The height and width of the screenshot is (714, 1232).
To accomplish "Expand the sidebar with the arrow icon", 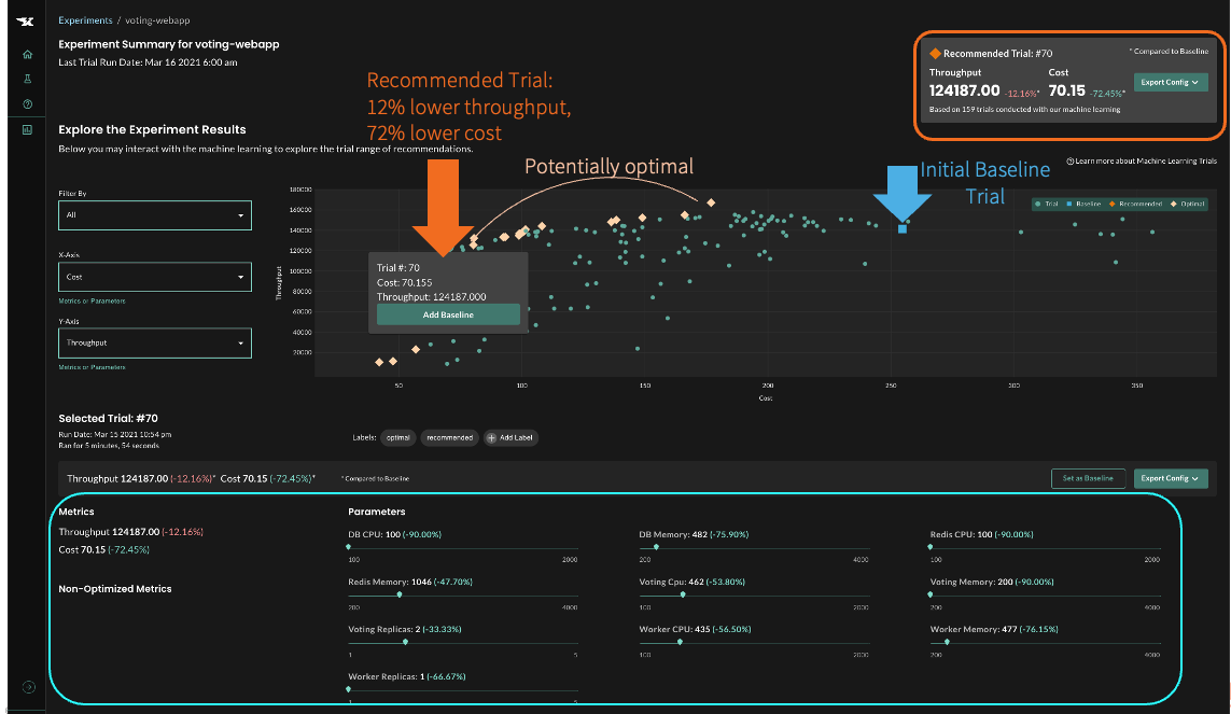I will [x=28, y=687].
